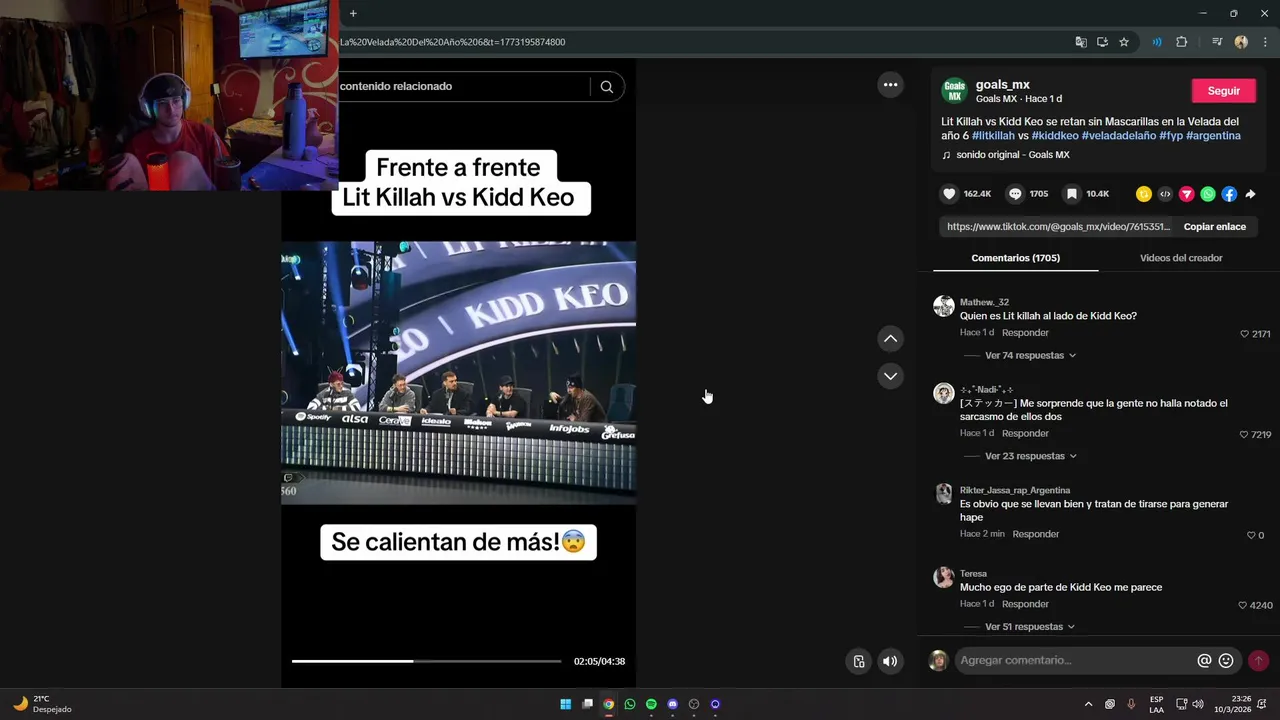The width and height of the screenshot is (1280, 720).
Task: Open the three-dot video options menu
Action: pyautogui.click(x=890, y=85)
